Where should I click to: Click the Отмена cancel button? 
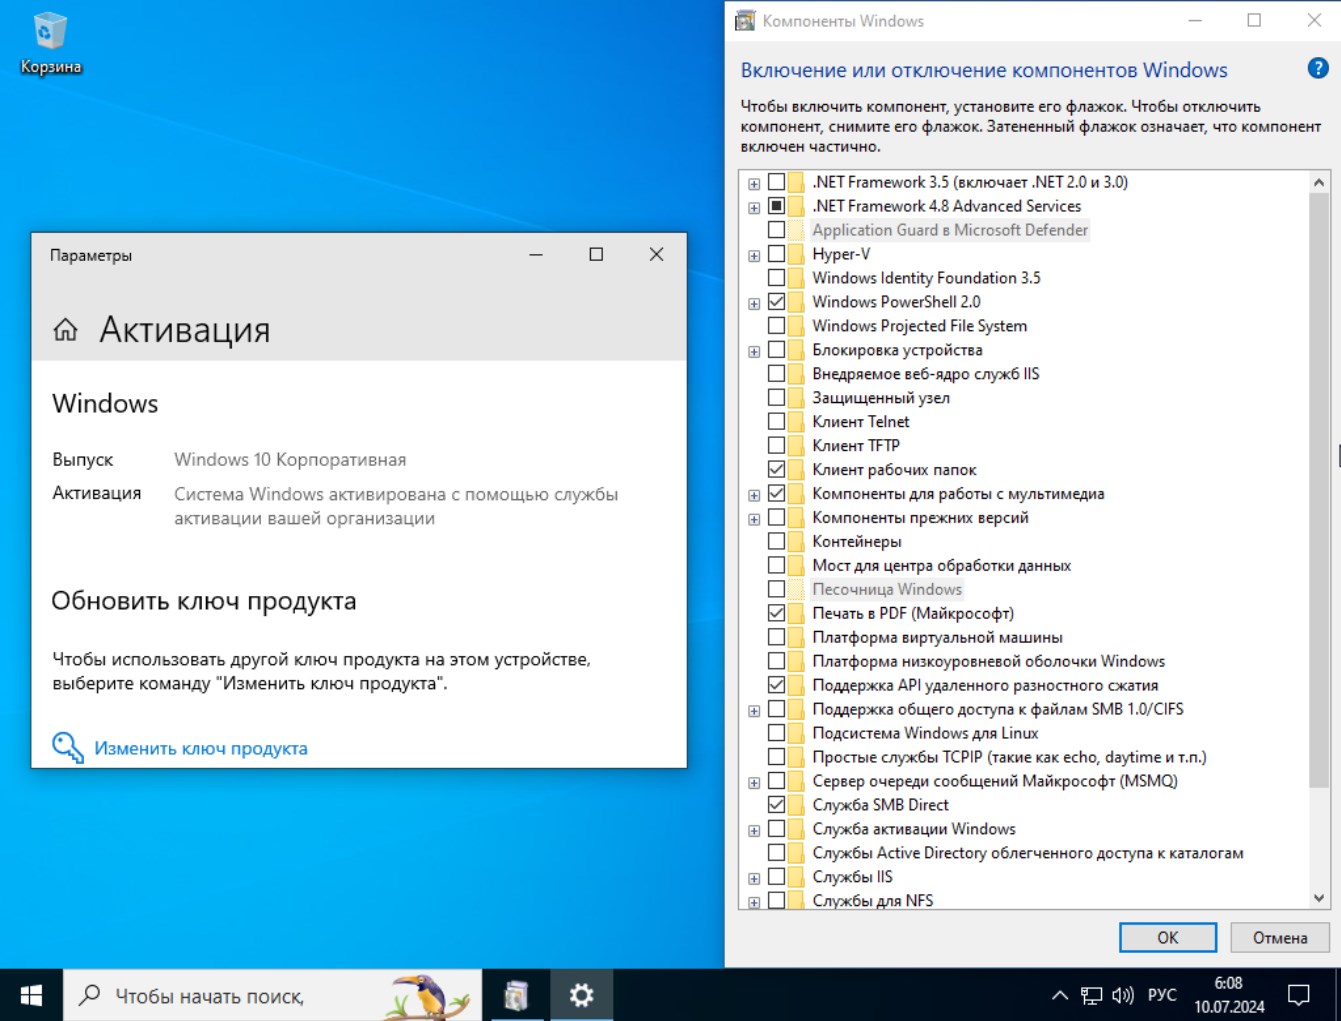[x=1280, y=938]
